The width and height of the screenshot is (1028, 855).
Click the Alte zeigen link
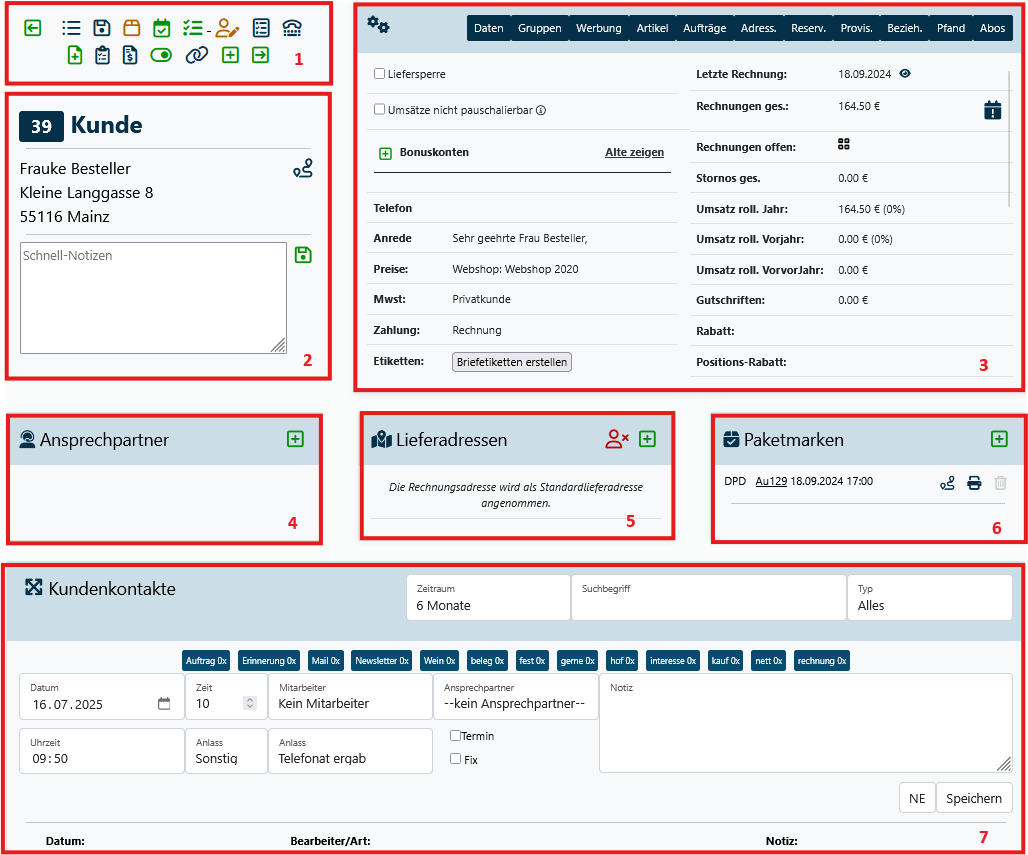634,153
